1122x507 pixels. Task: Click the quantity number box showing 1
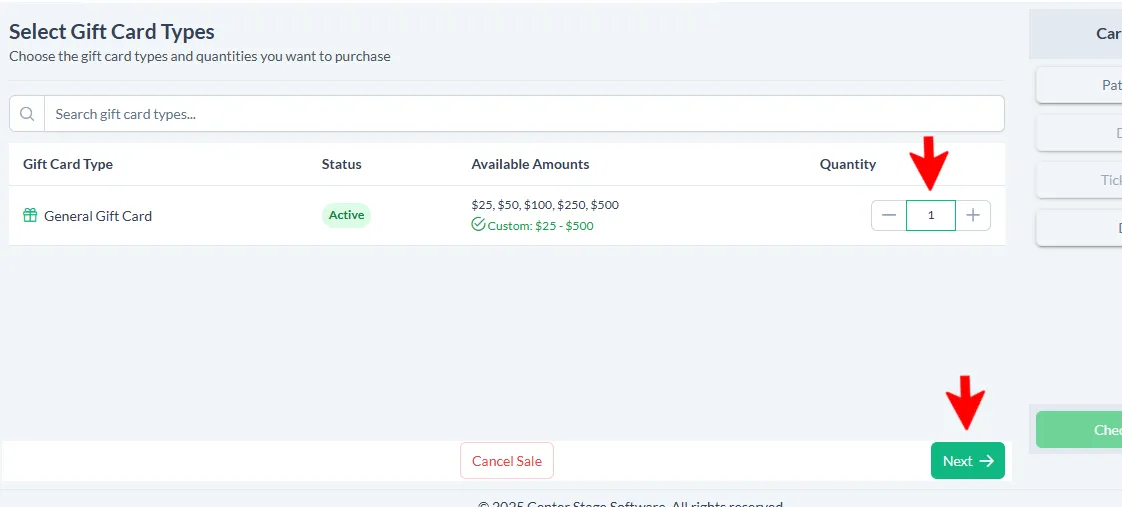931,215
